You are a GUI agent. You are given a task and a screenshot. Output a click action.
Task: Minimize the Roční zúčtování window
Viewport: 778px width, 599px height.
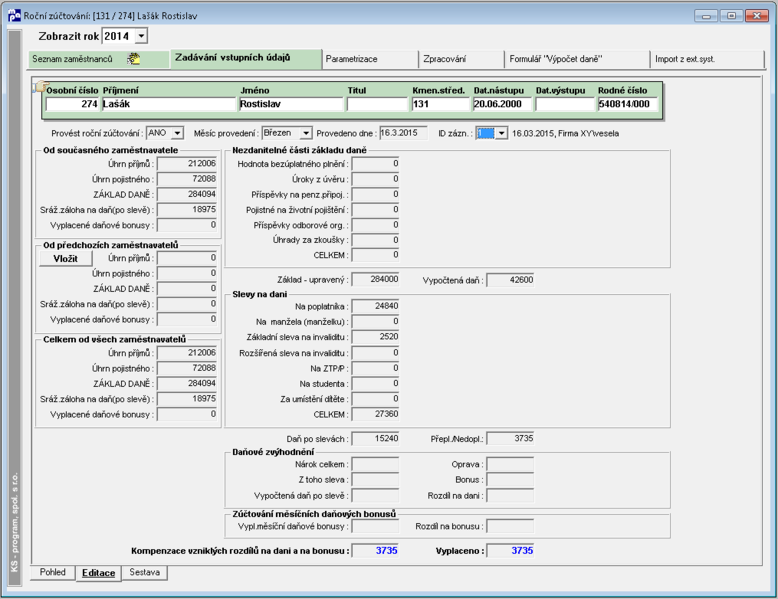pos(706,16)
